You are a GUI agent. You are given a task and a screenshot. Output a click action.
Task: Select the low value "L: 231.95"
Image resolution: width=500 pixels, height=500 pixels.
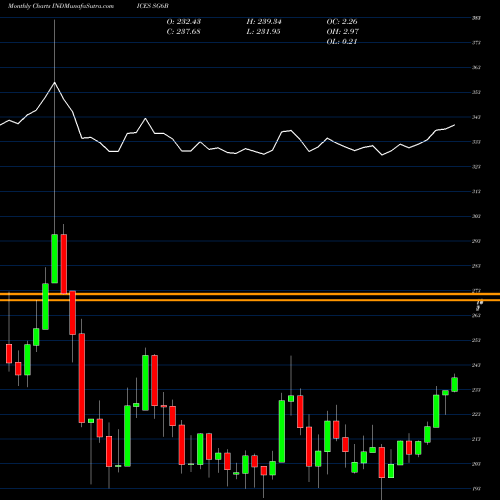tap(263, 32)
